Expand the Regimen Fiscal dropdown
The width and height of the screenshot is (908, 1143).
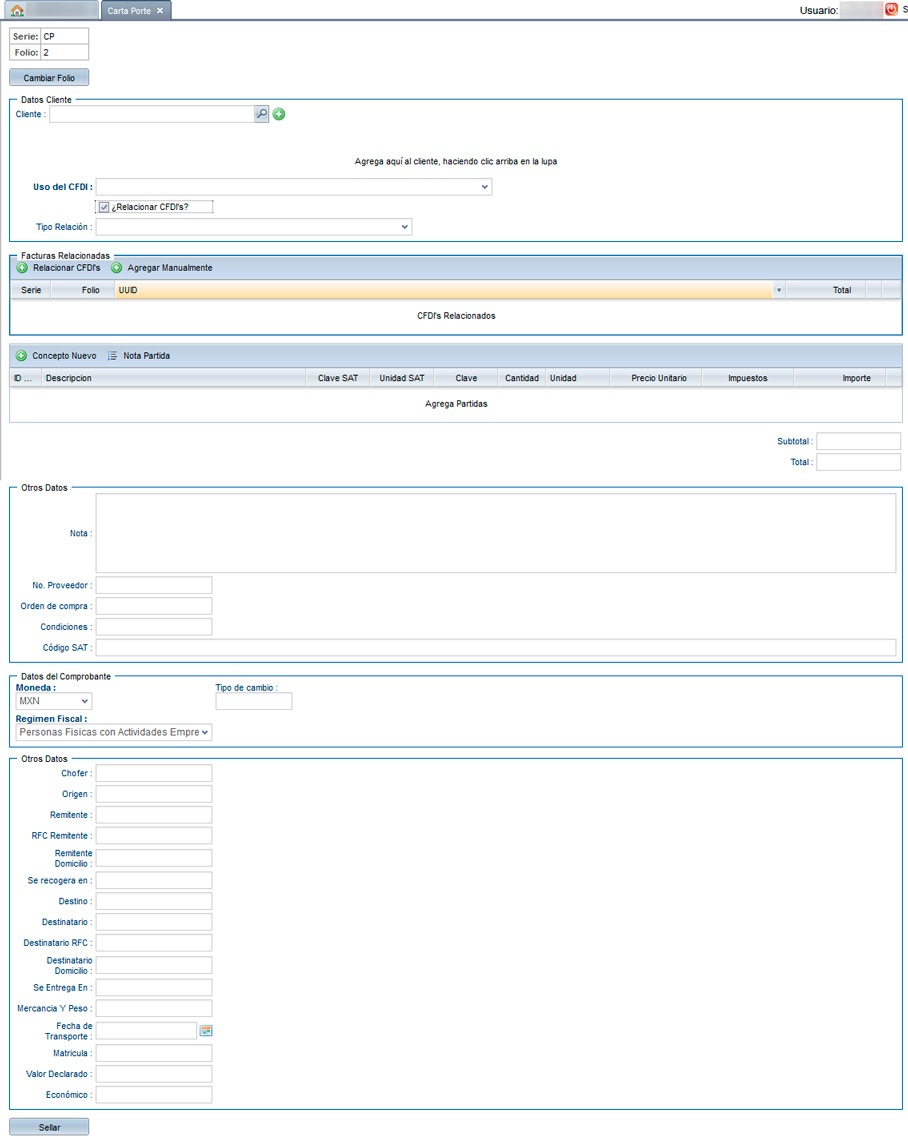[x=205, y=732]
